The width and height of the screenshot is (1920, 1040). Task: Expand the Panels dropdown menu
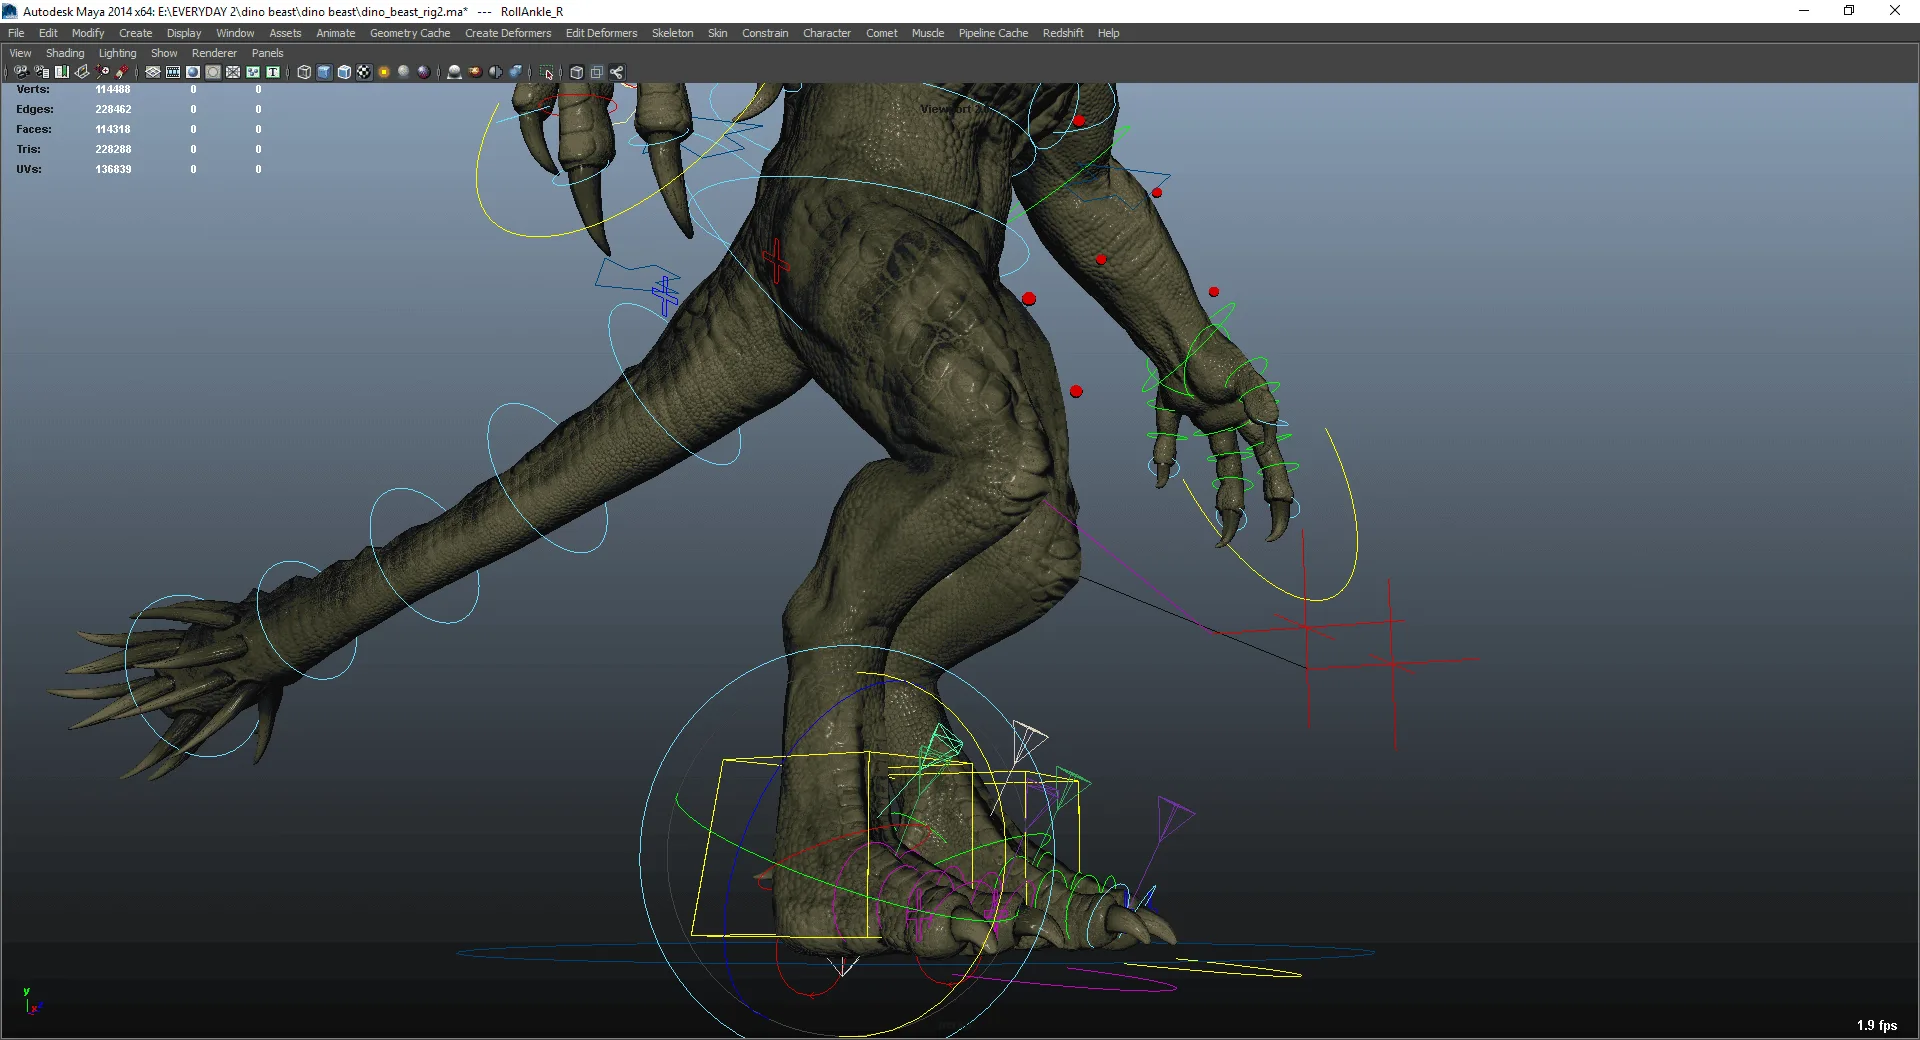(267, 53)
